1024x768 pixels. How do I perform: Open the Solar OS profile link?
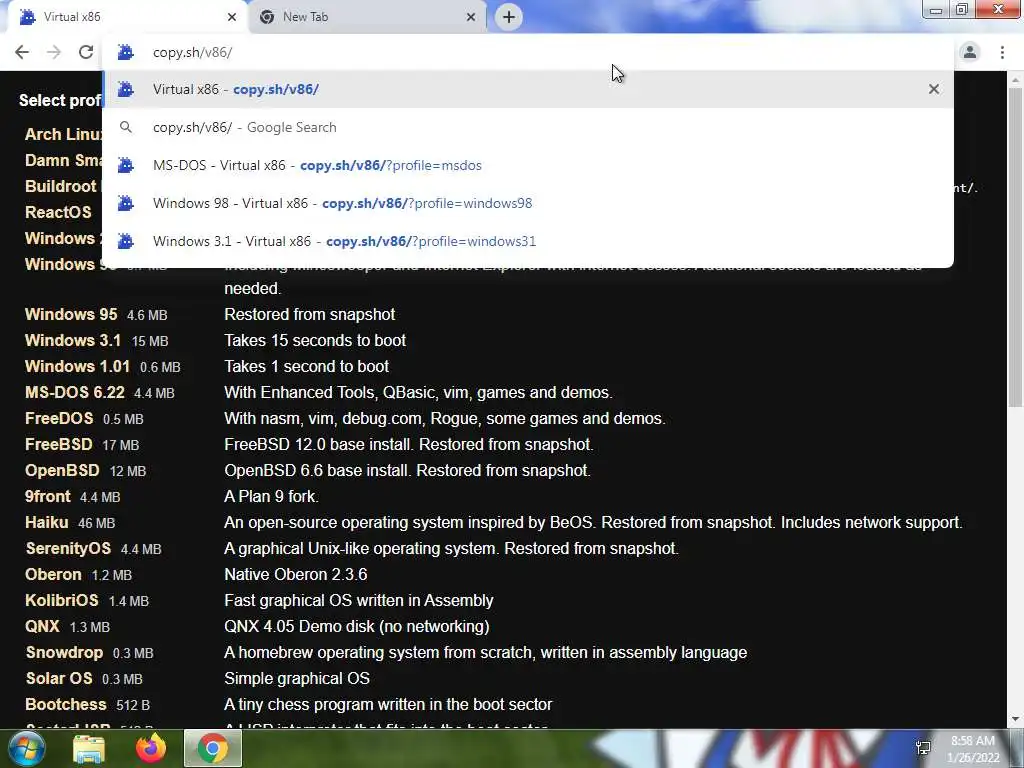pyautogui.click(x=59, y=679)
